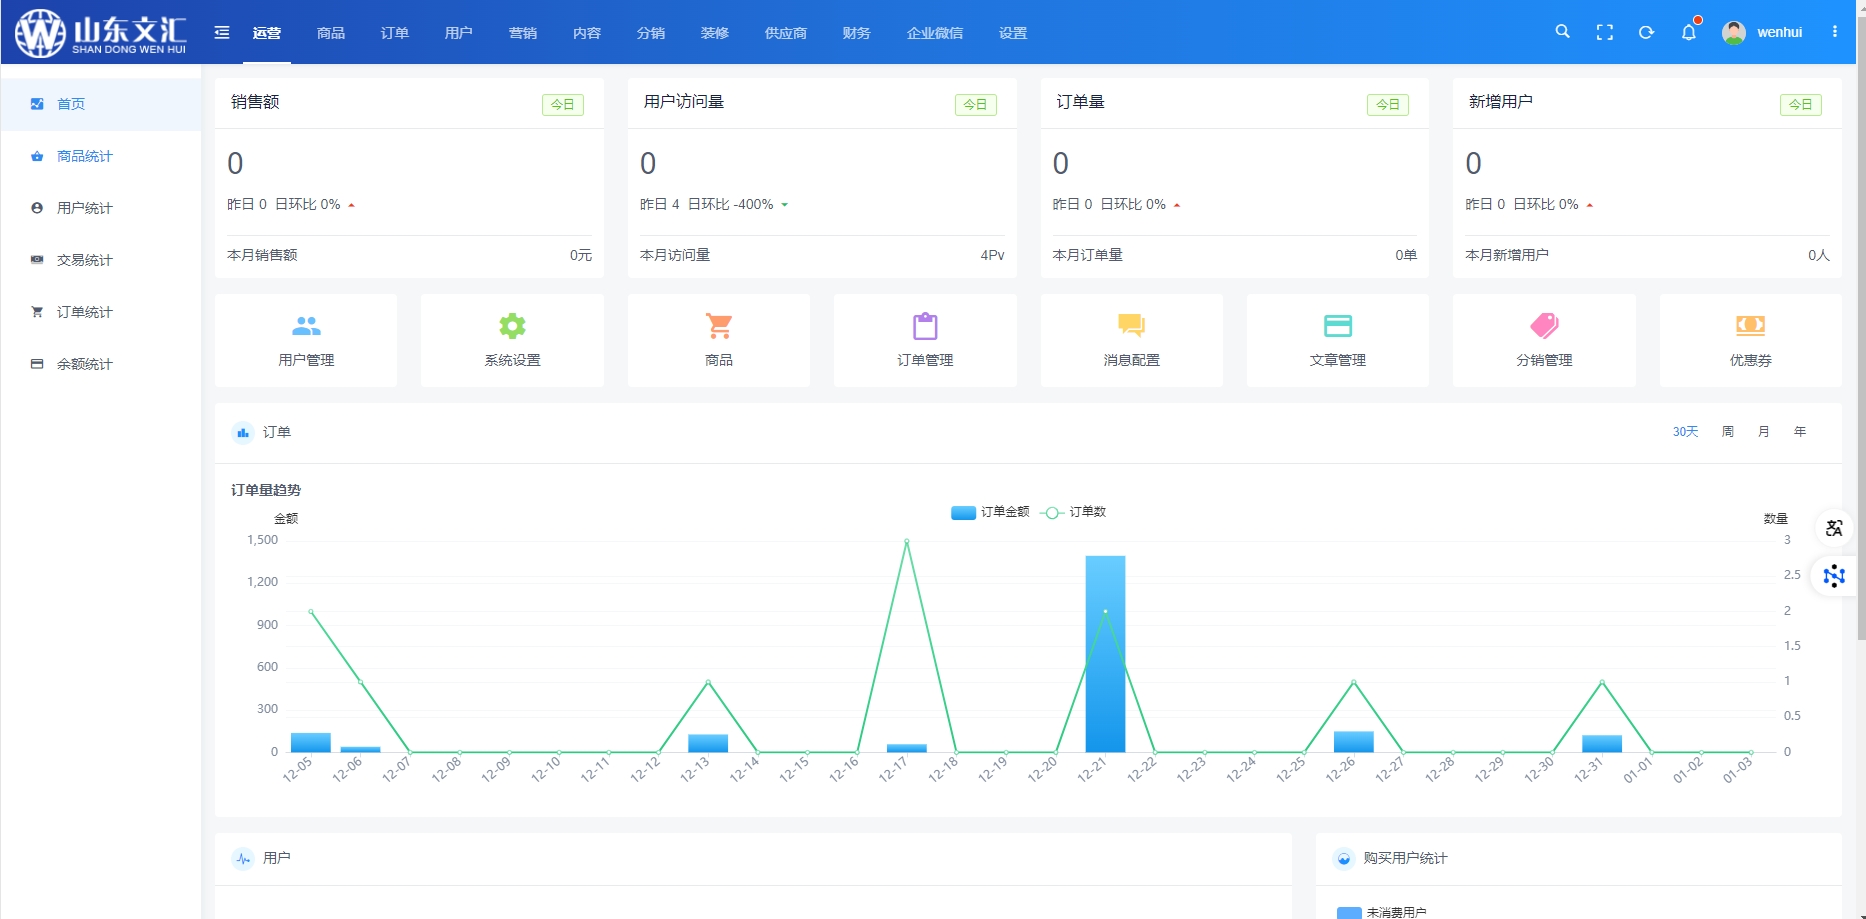Viewport: 1866px width, 919px height.
Task: Toggle the 订单金额 legend series
Action: click(x=990, y=512)
